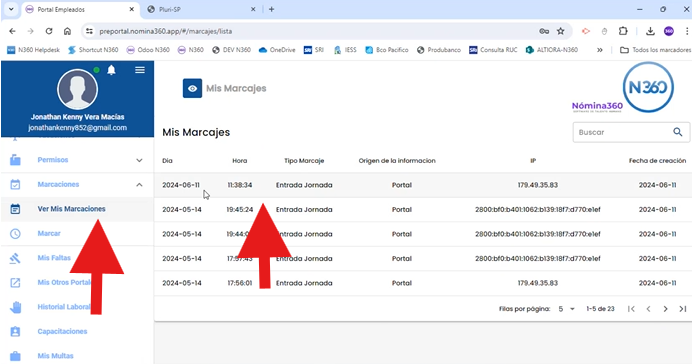This screenshot has height=364, width=692.
Task: Open the rows-per-page dropdown
Action: tap(566, 309)
